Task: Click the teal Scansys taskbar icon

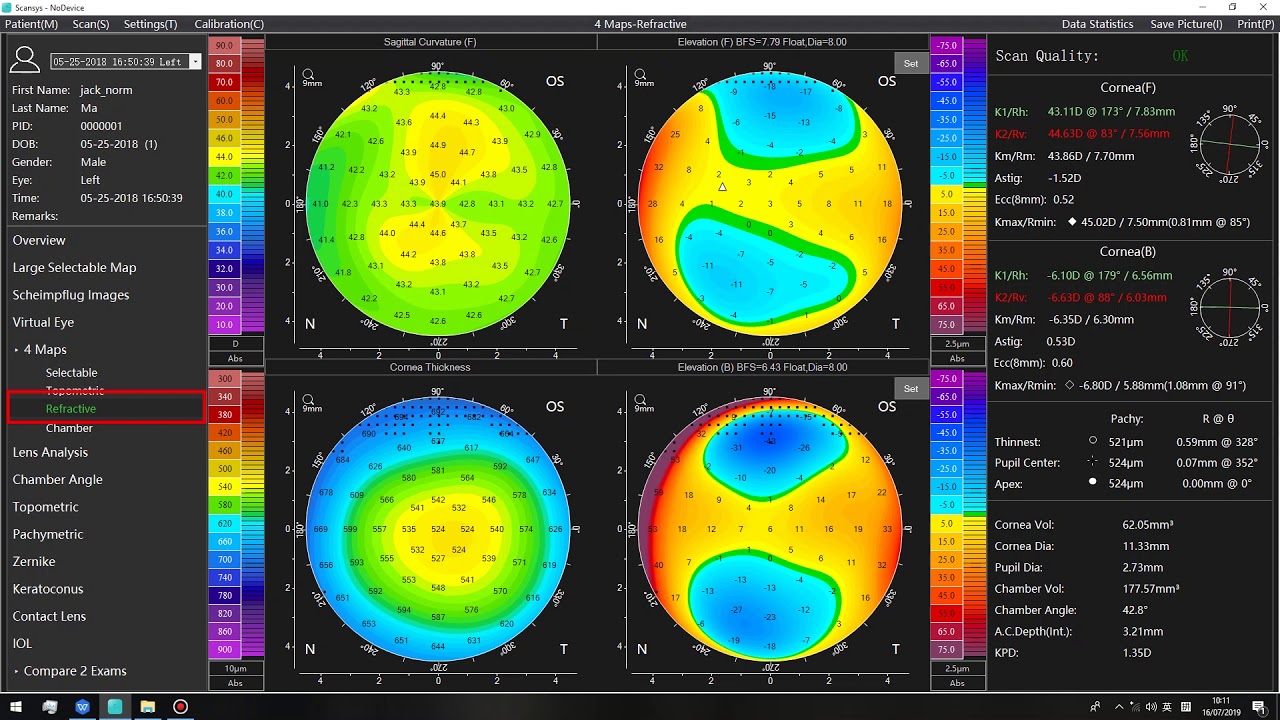Action: 115,707
